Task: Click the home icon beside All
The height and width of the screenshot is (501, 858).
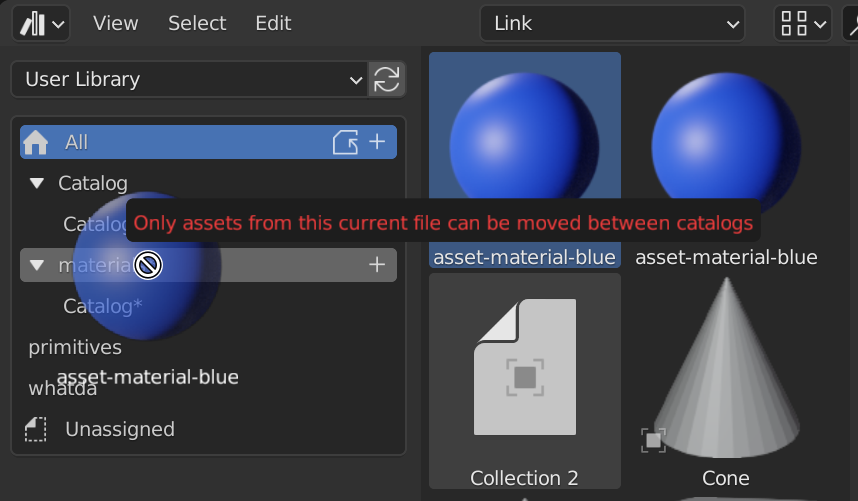Action: pos(36,143)
